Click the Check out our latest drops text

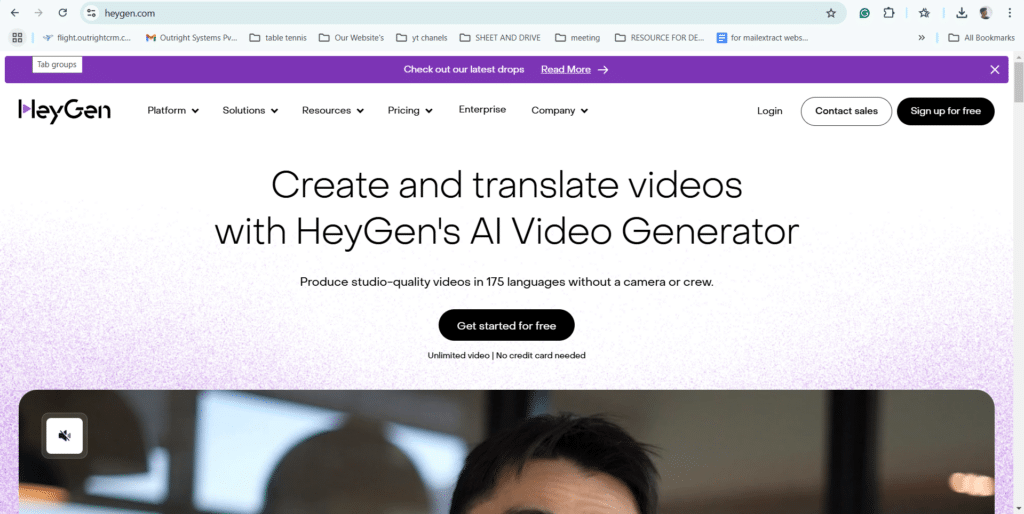tap(464, 69)
